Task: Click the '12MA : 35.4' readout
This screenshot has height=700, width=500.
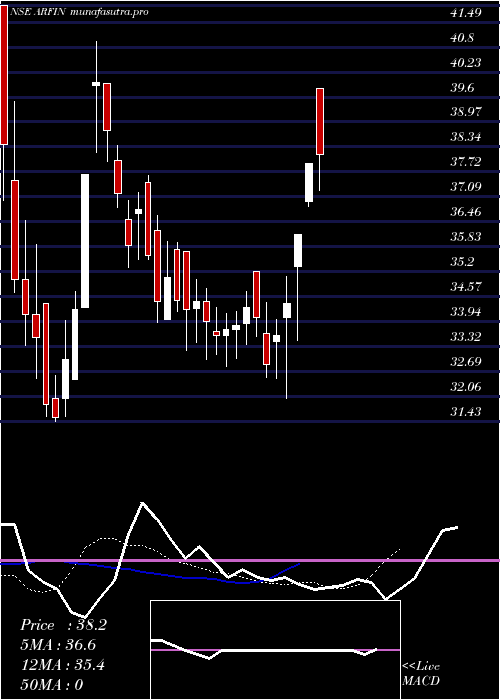Action: (x=62, y=665)
